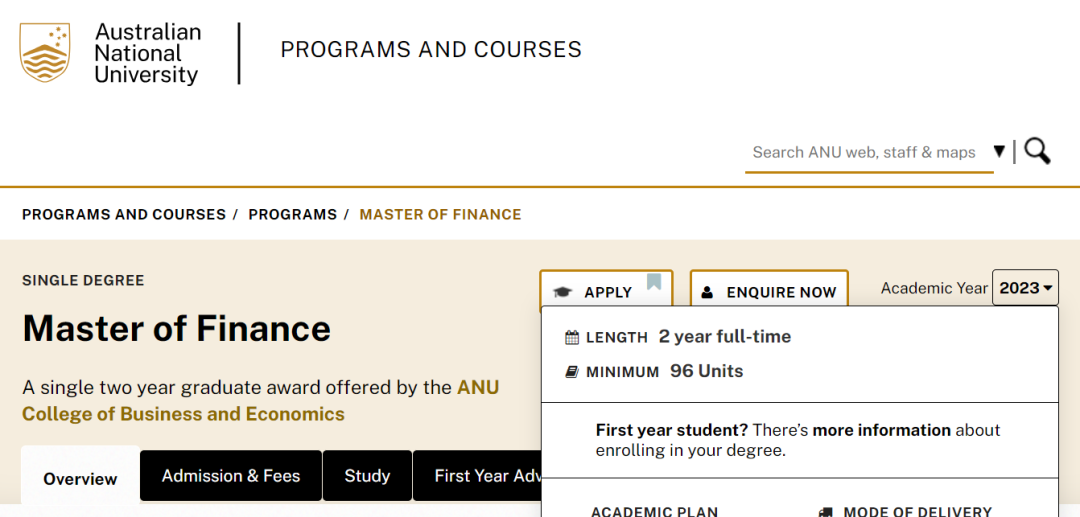Viewport: 1080px width, 517px height.
Task: Focus the Search ANU web field
Action: [864, 152]
